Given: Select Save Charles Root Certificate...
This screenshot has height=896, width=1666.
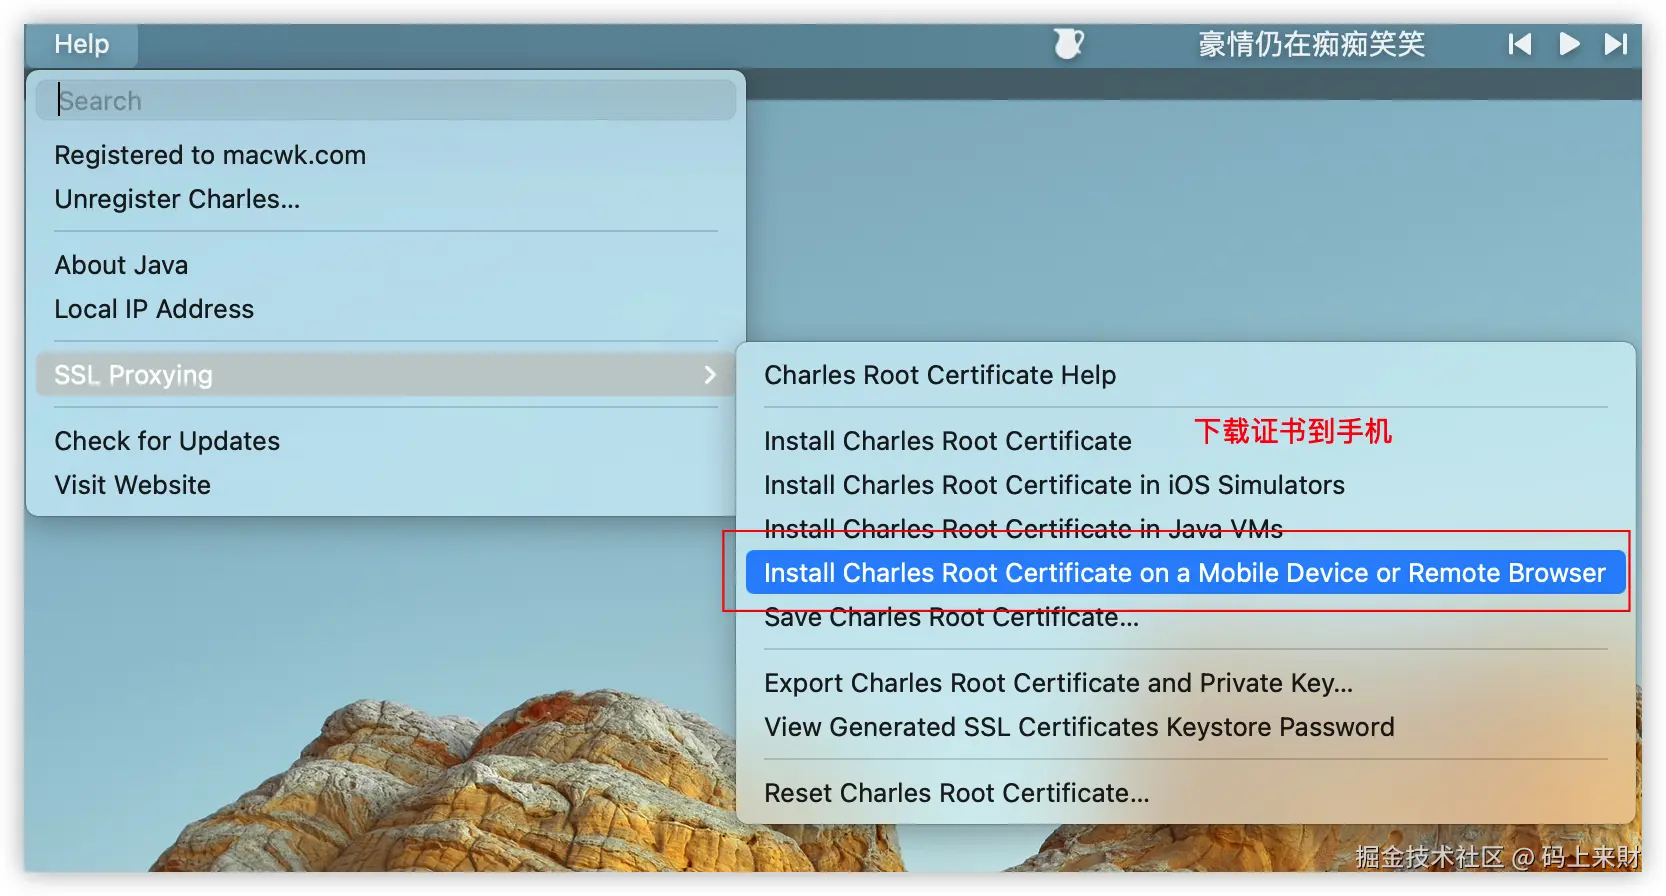Looking at the screenshot, I should tap(951, 619).
